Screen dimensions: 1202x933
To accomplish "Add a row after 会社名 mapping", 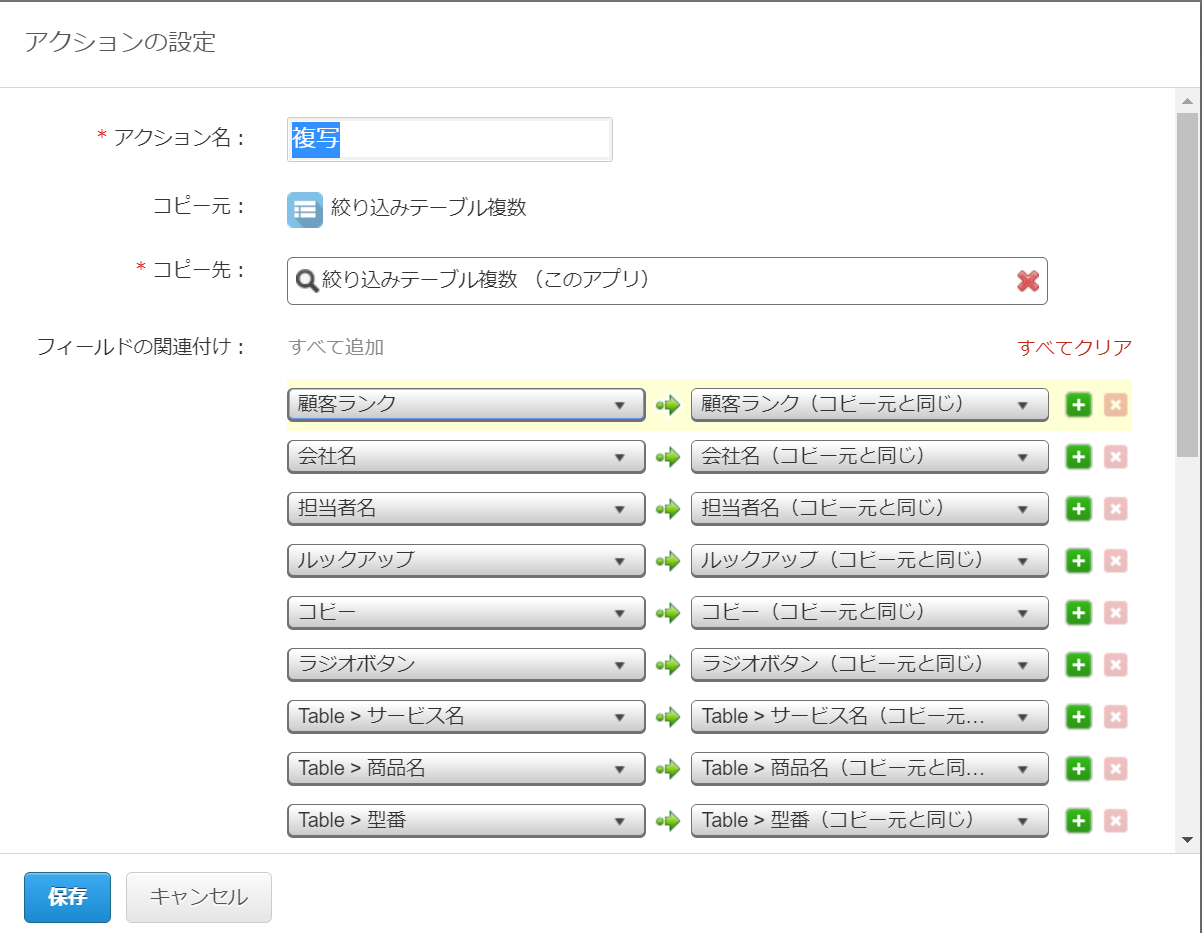I will [1078, 457].
